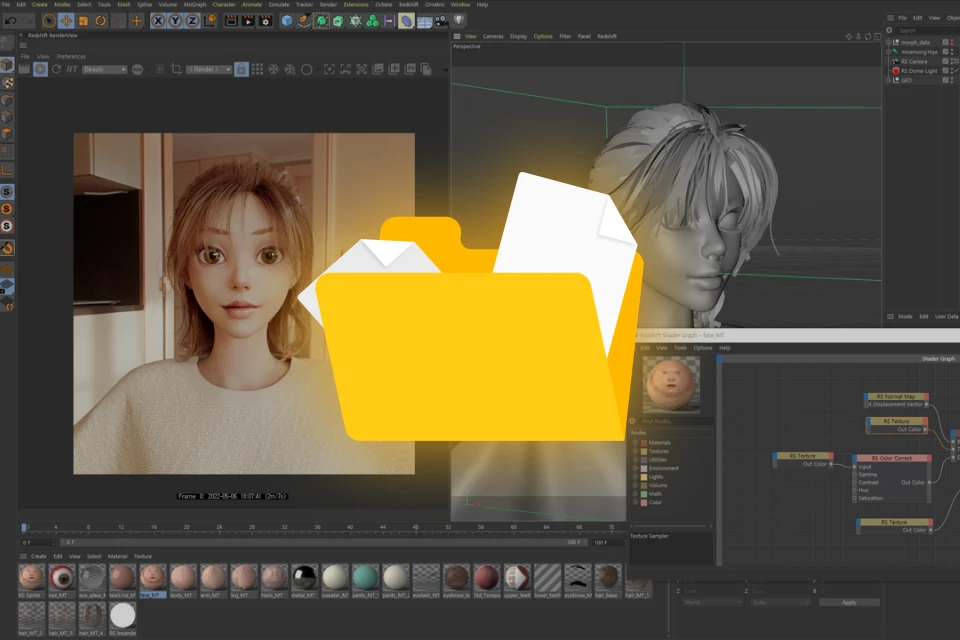Activate the Scale tool
Image resolution: width=960 pixels, height=640 pixels.
[83, 21]
